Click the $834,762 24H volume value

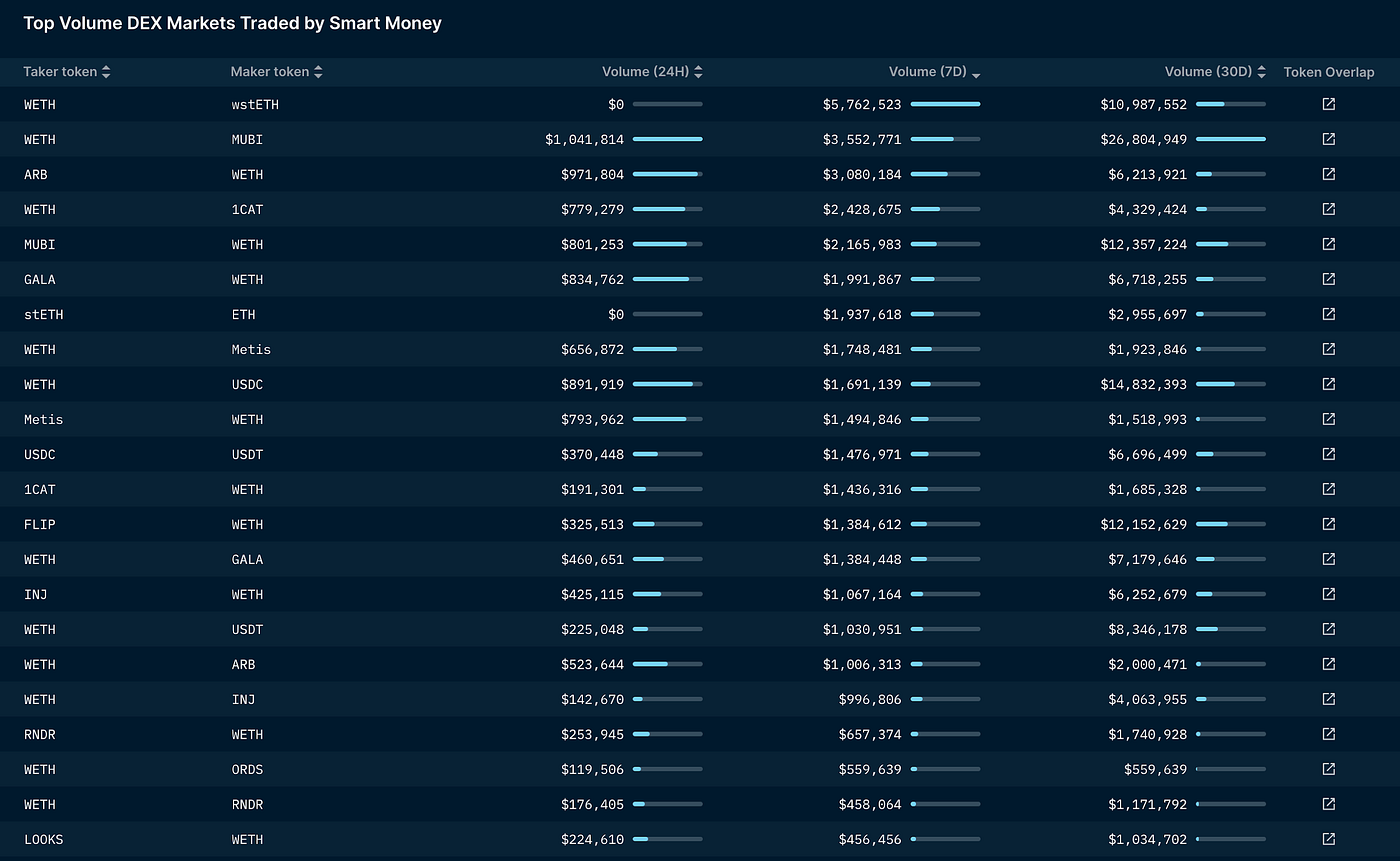click(x=592, y=279)
